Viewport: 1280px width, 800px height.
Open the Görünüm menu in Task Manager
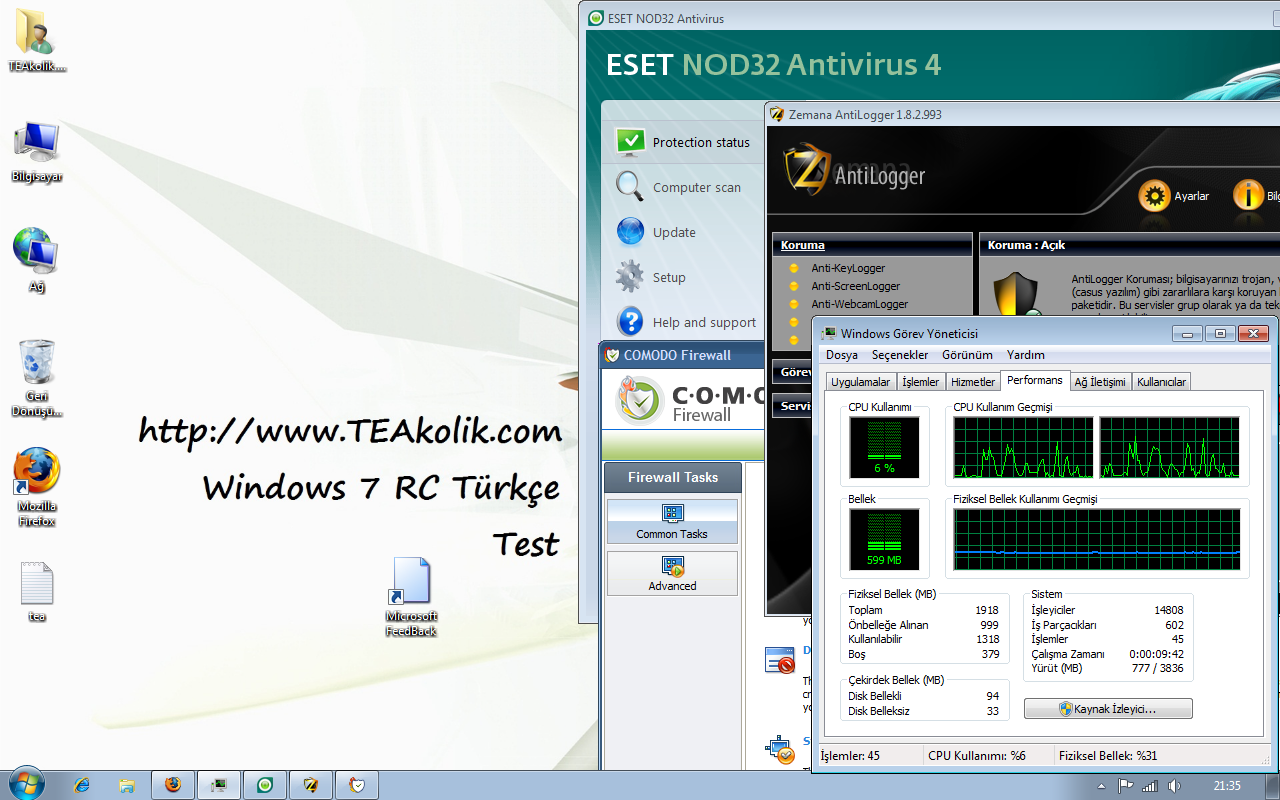(x=967, y=355)
